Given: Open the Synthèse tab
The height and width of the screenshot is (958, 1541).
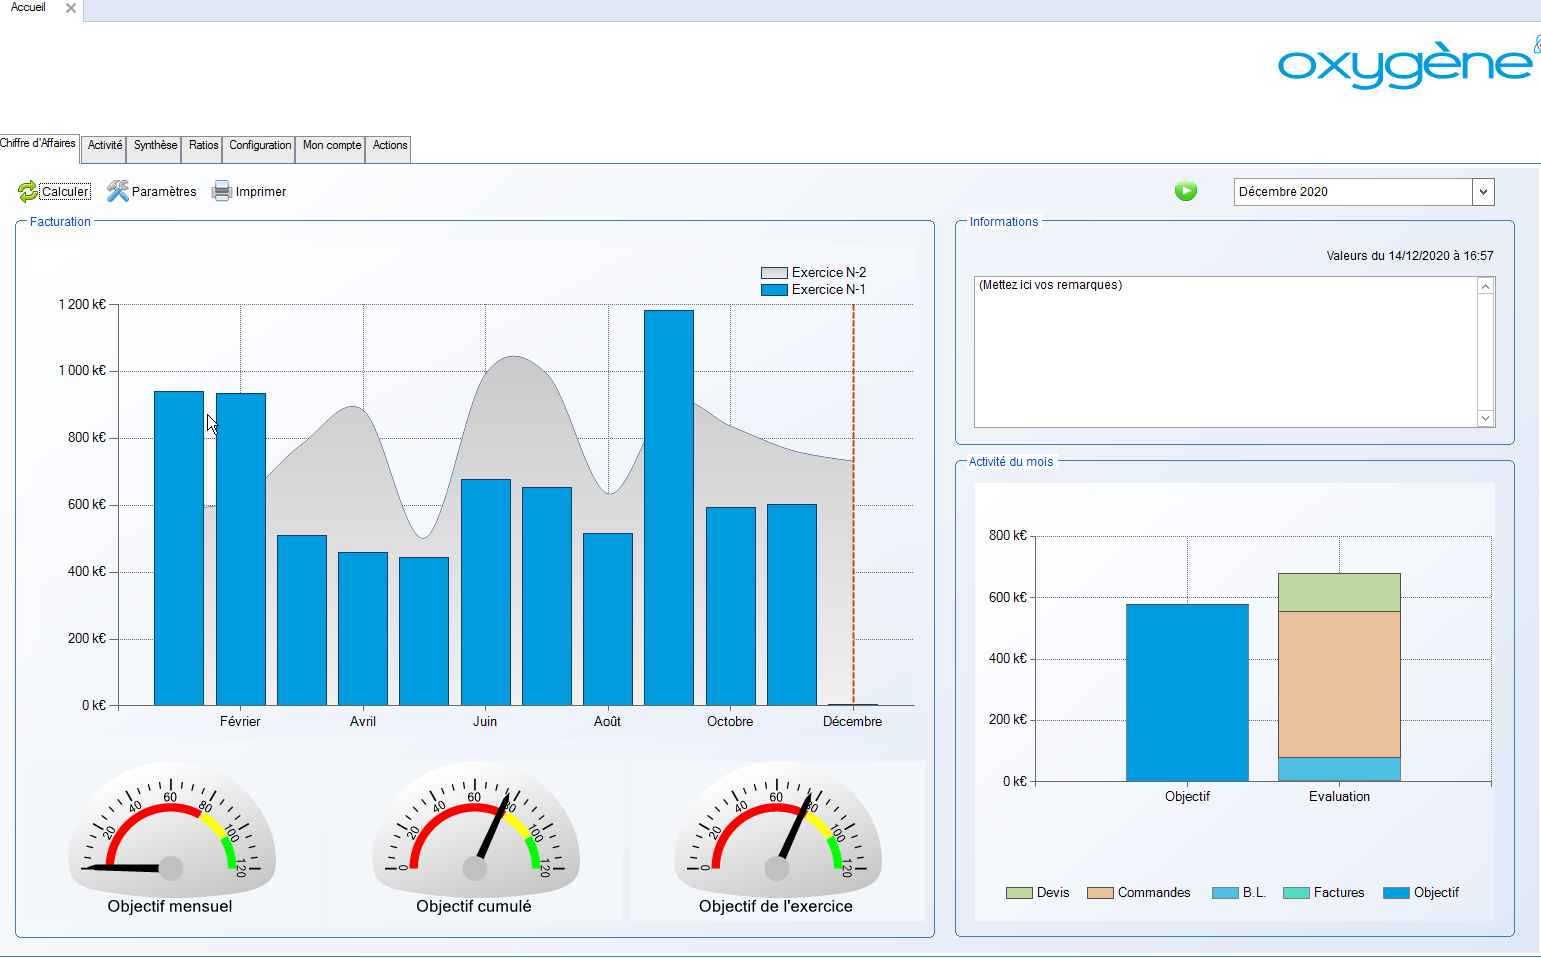Looking at the screenshot, I should pyautogui.click(x=155, y=146).
